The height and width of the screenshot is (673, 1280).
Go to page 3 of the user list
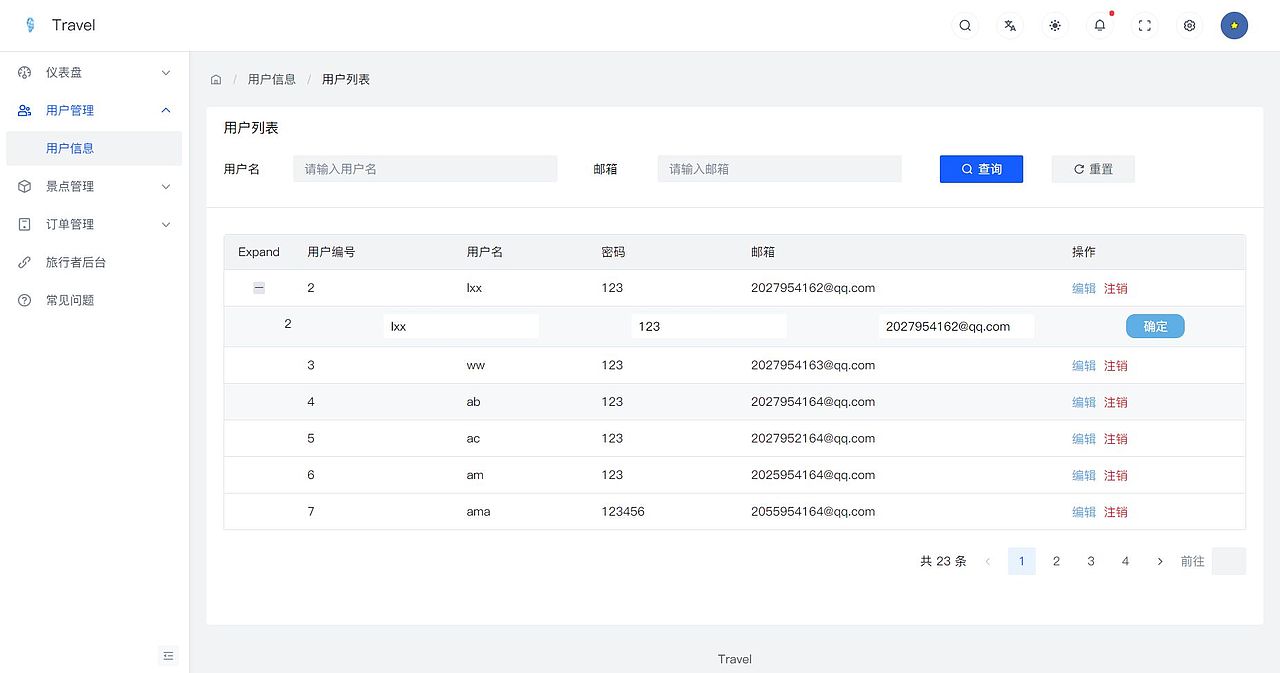click(x=1090, y=561)
